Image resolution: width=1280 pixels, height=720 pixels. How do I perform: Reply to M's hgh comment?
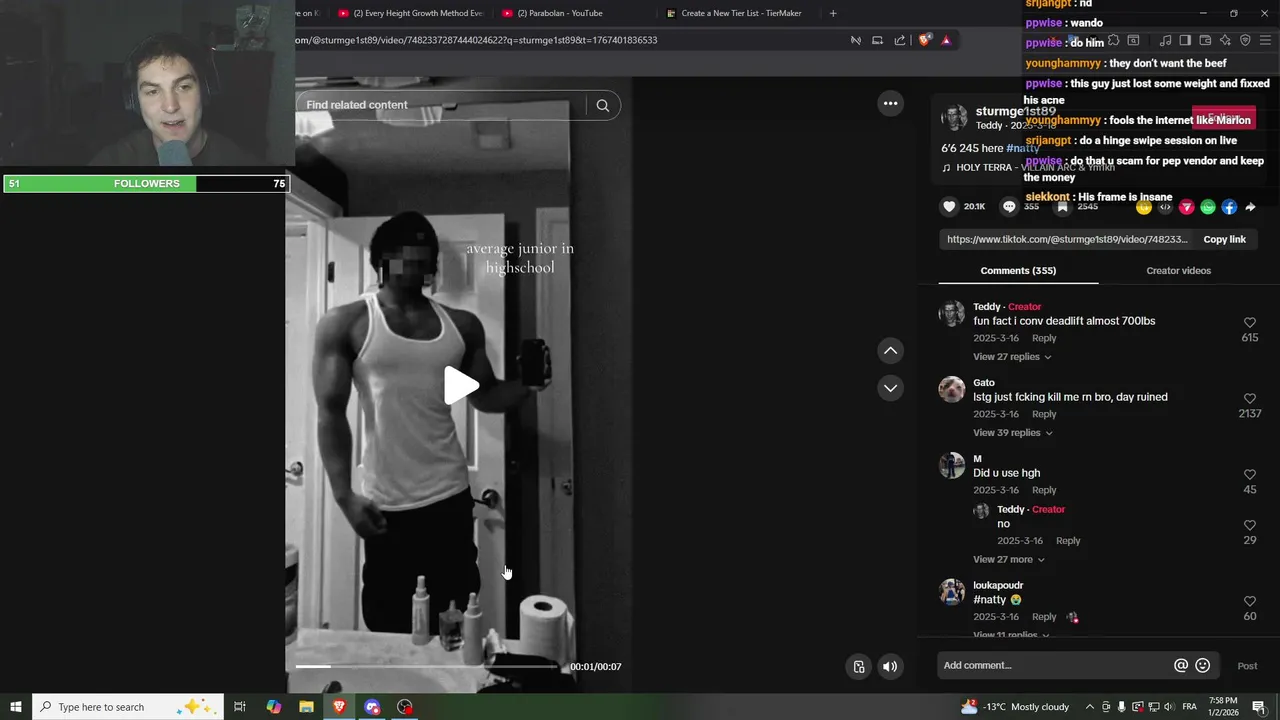point(1044,490)
